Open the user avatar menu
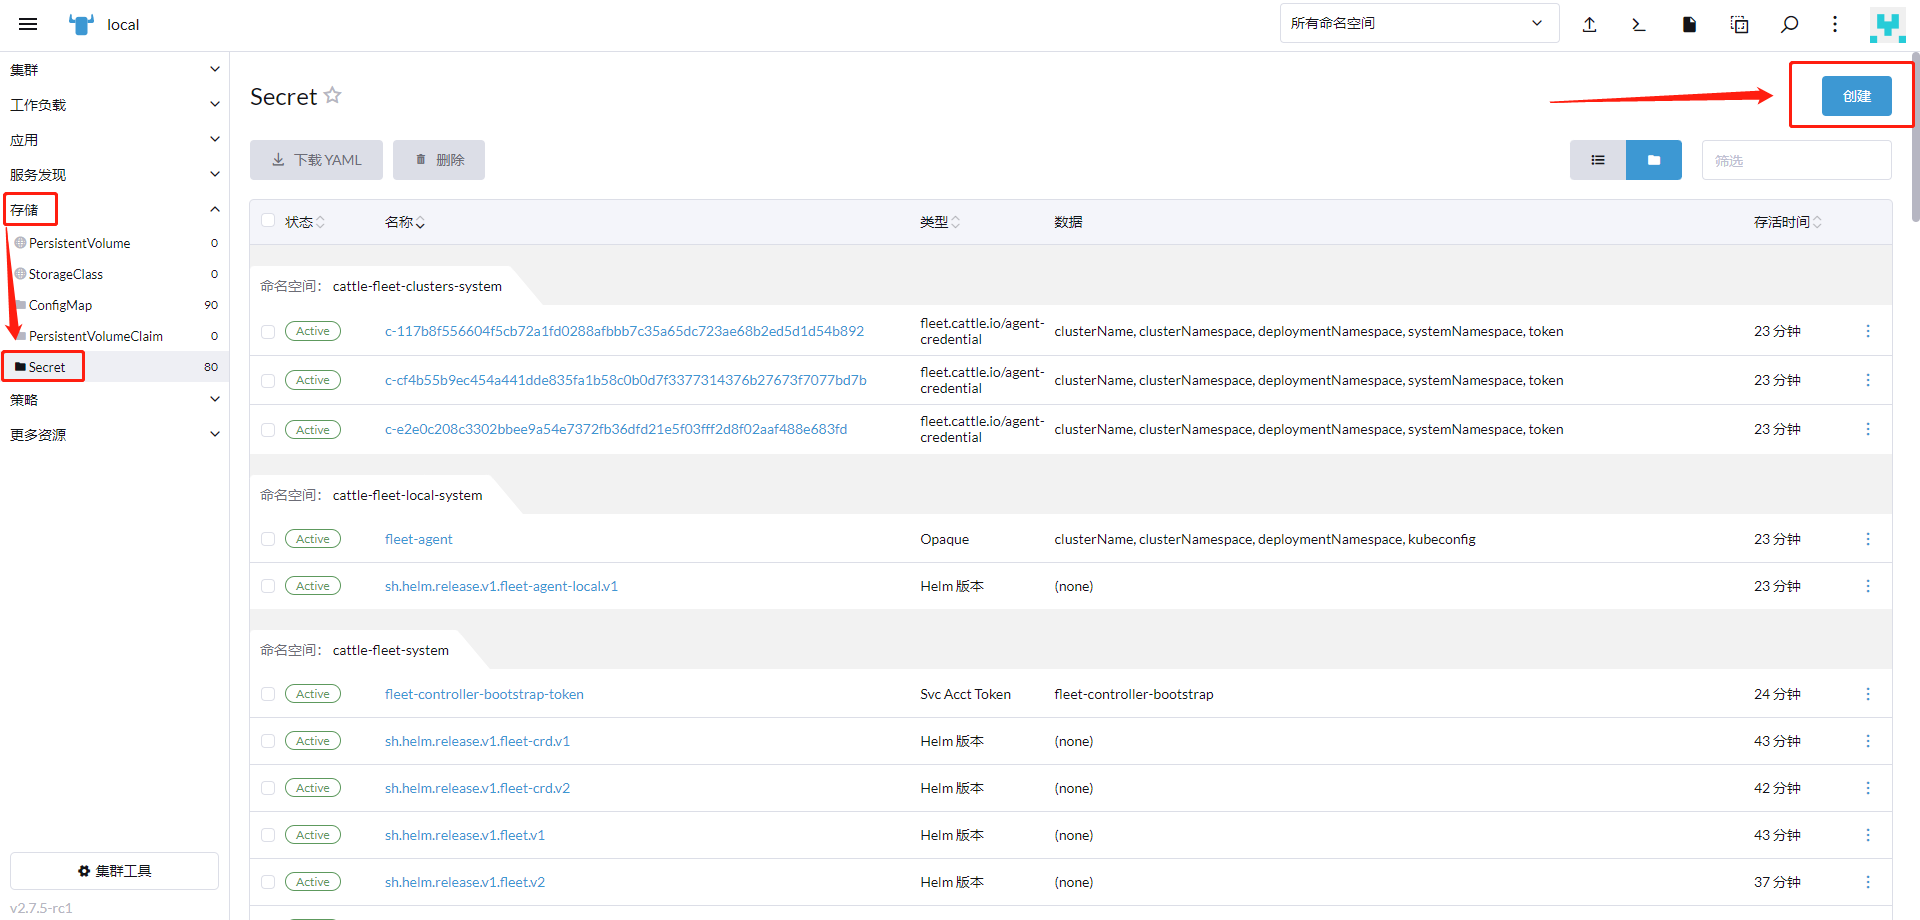 tap(1888, 24)
